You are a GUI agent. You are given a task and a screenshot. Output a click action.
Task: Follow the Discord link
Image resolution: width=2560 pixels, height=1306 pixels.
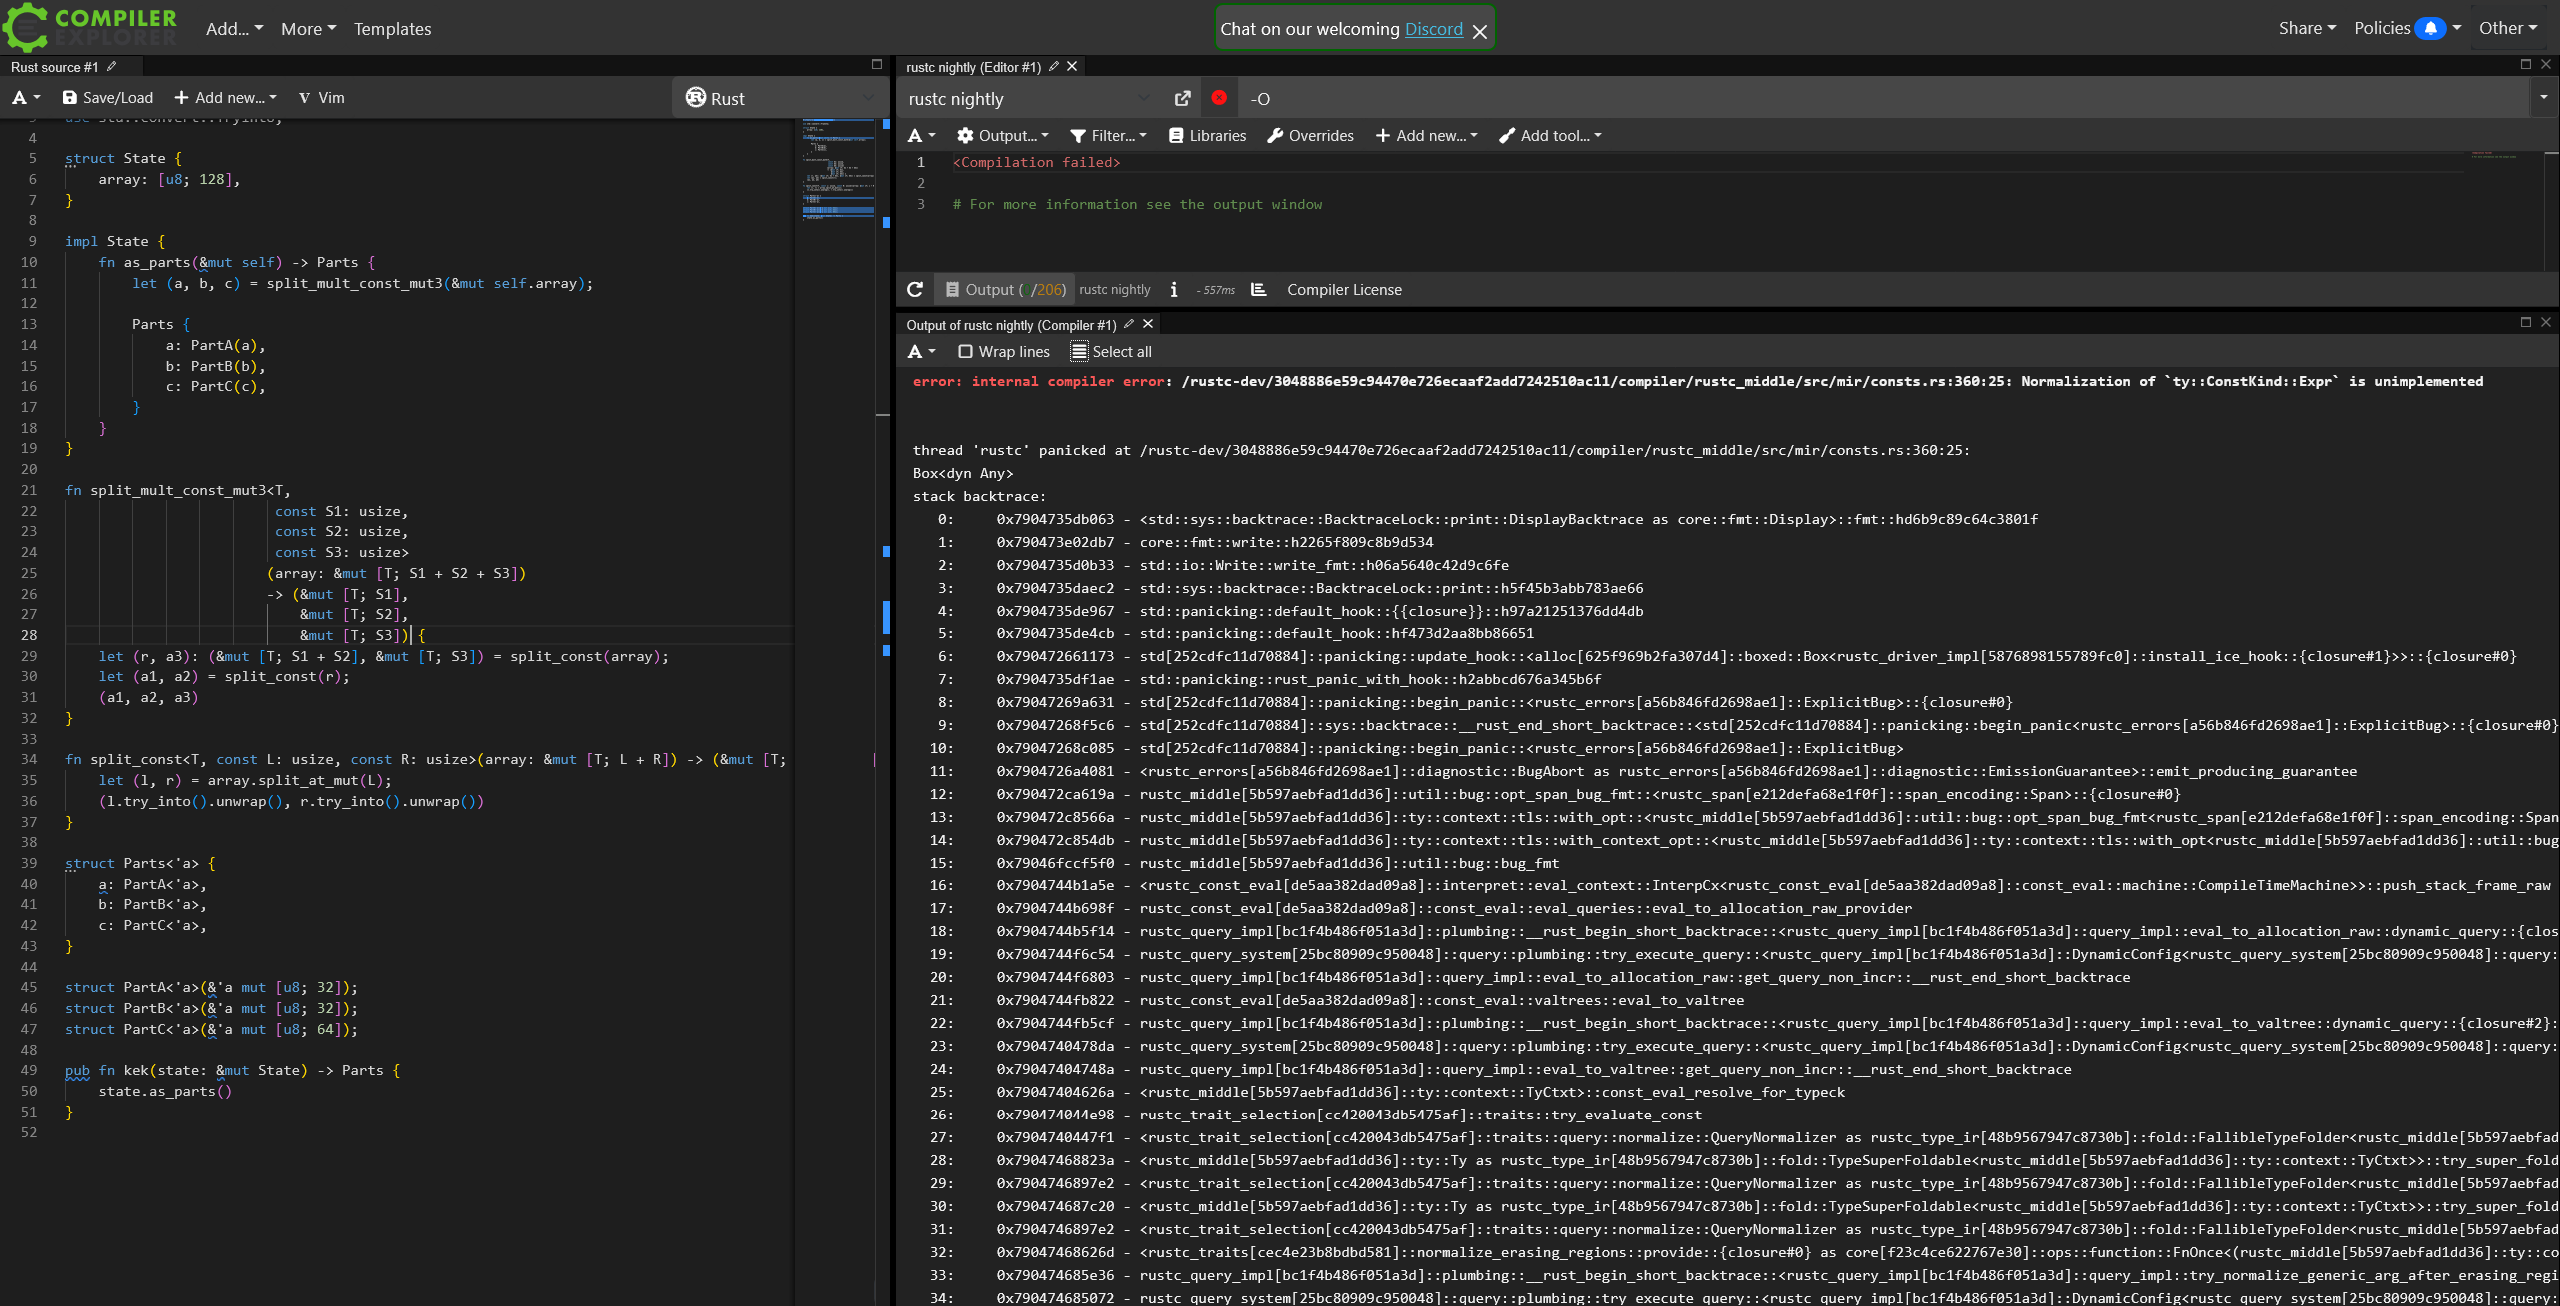tap(1433, 29)
